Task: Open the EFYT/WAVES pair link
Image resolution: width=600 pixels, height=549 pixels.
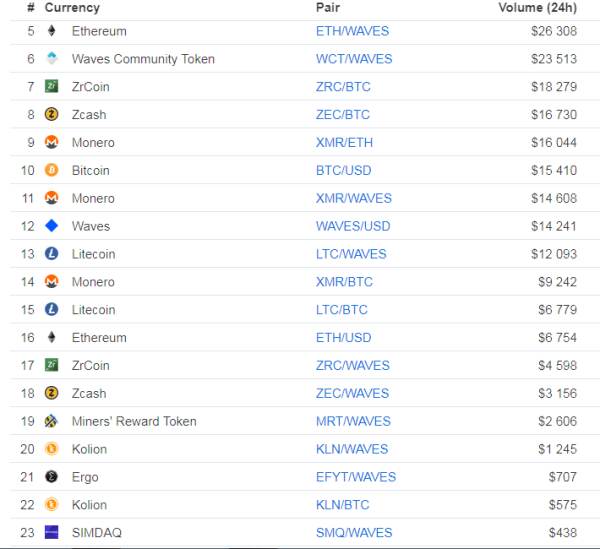Action: pos(355,477)
